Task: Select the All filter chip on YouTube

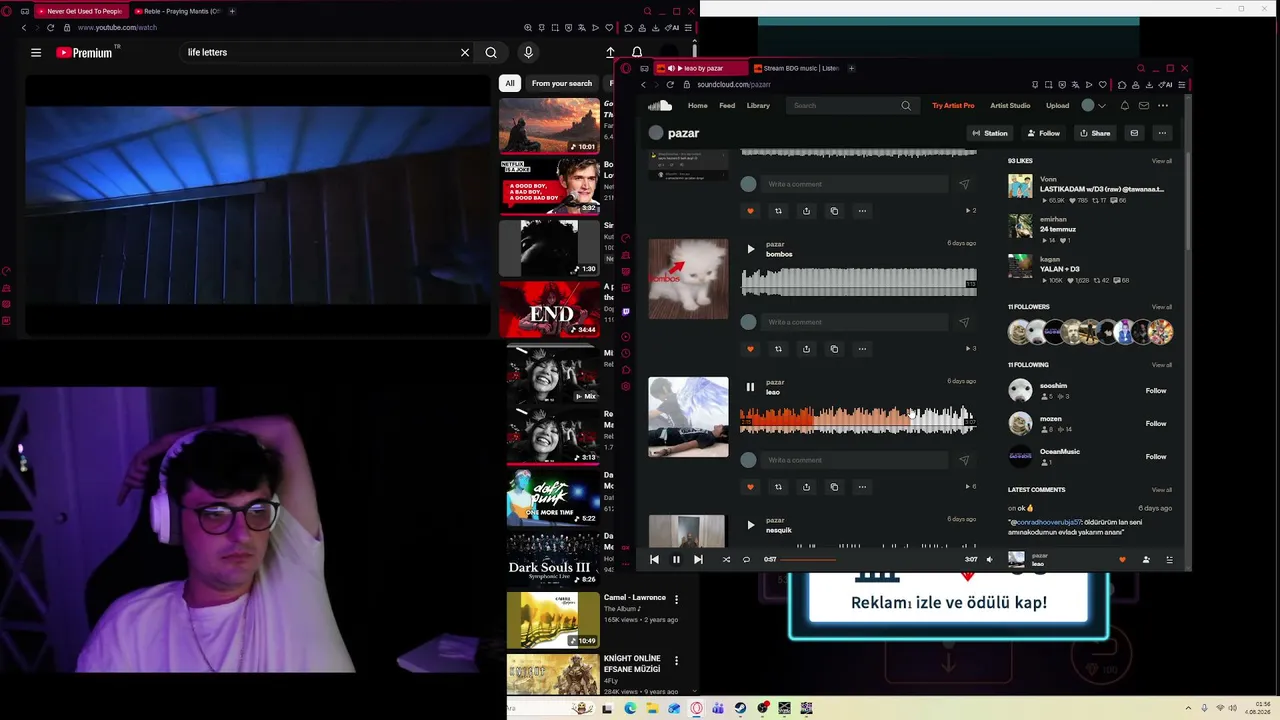Action: (510, 83)
